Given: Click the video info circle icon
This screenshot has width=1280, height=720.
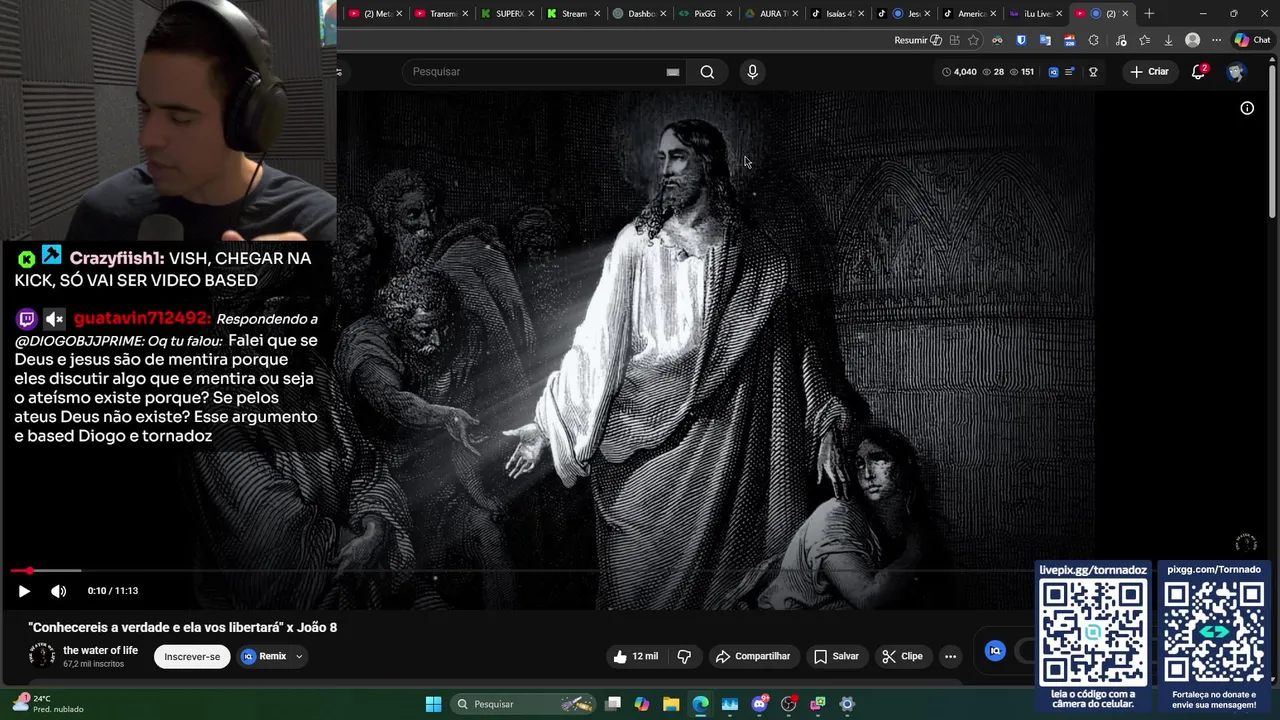Looking at the screenshot, I should [1247, 108].
